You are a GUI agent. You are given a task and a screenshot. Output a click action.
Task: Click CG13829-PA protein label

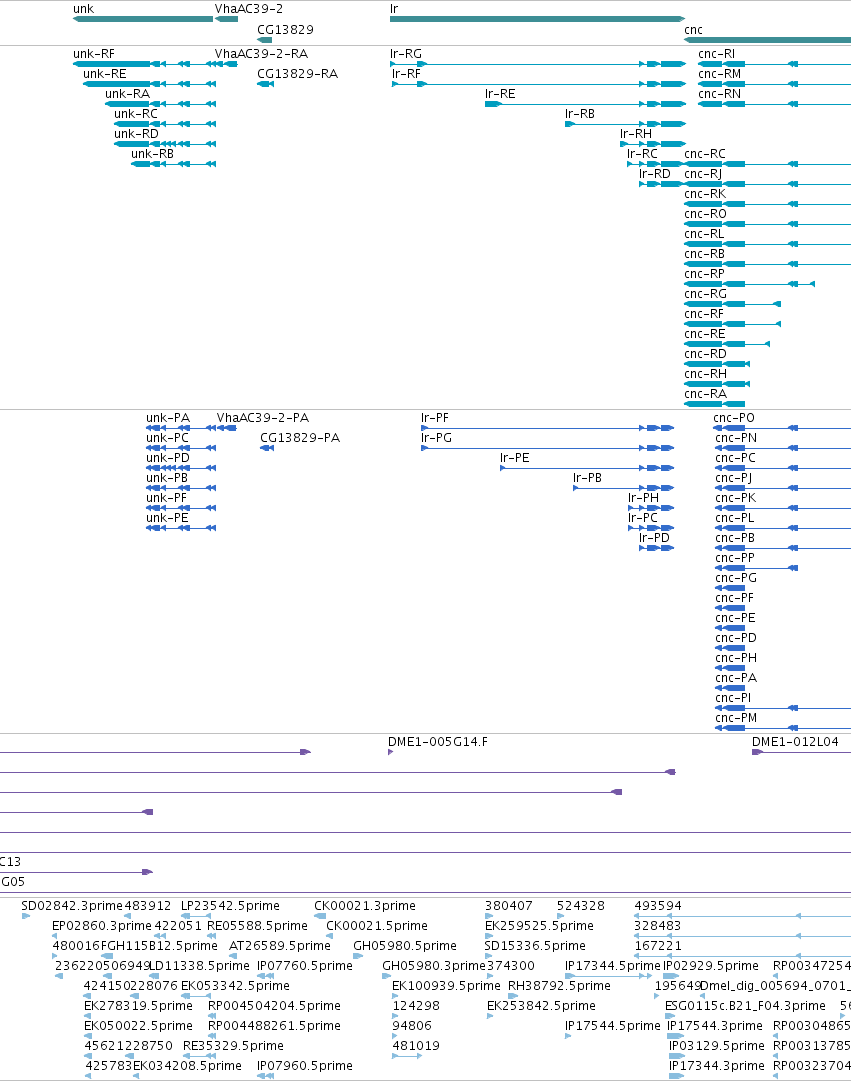[x=300, y=438]
